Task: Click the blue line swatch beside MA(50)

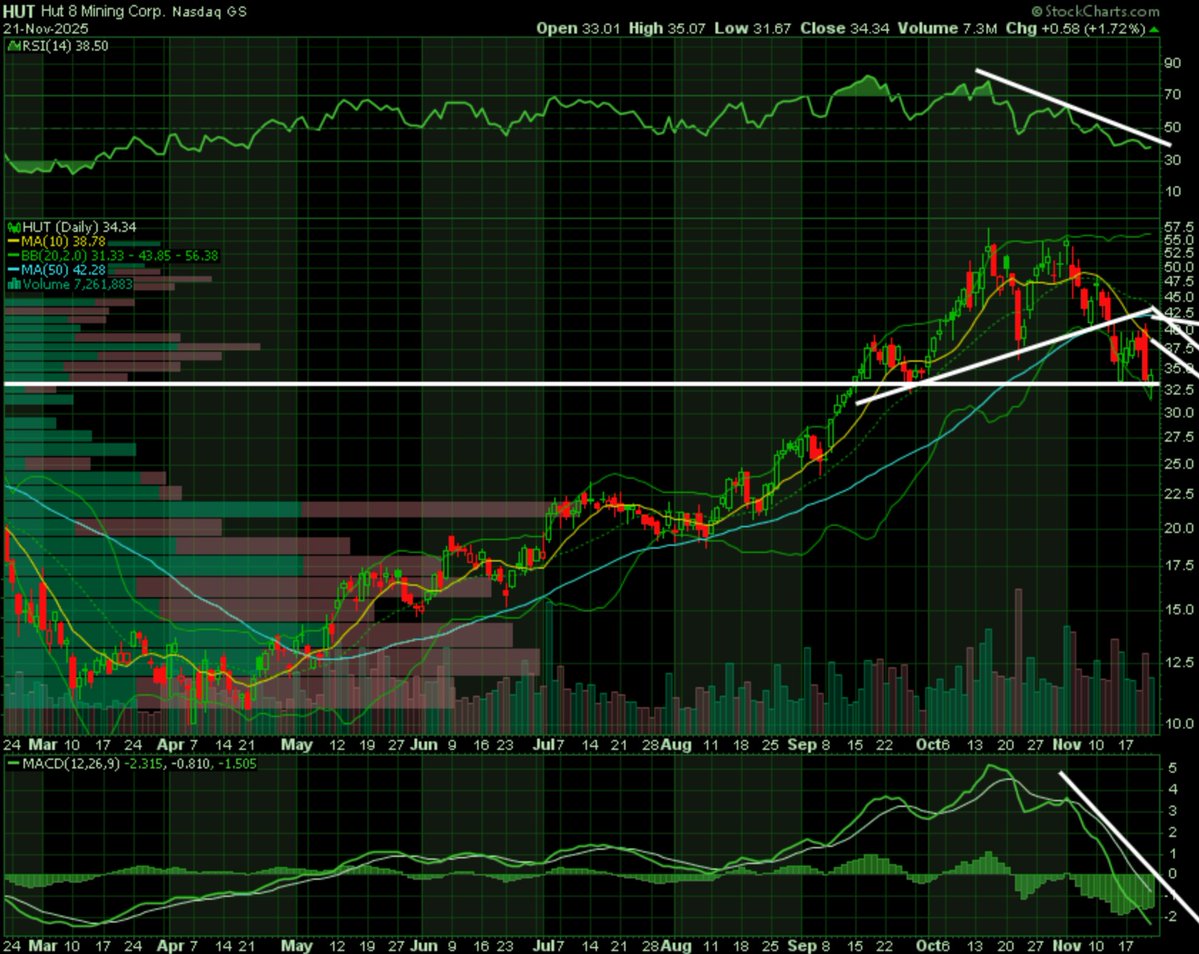Action: pos(14,270)
